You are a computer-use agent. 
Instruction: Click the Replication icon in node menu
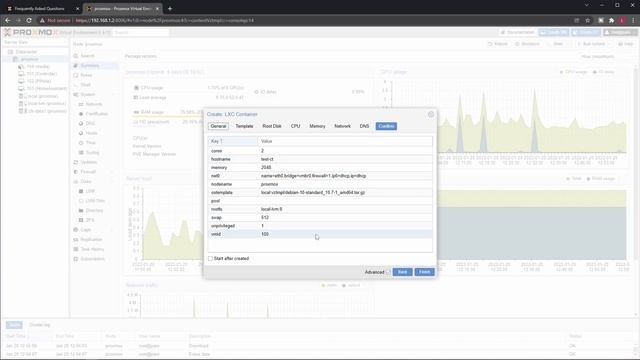(76, 240)
